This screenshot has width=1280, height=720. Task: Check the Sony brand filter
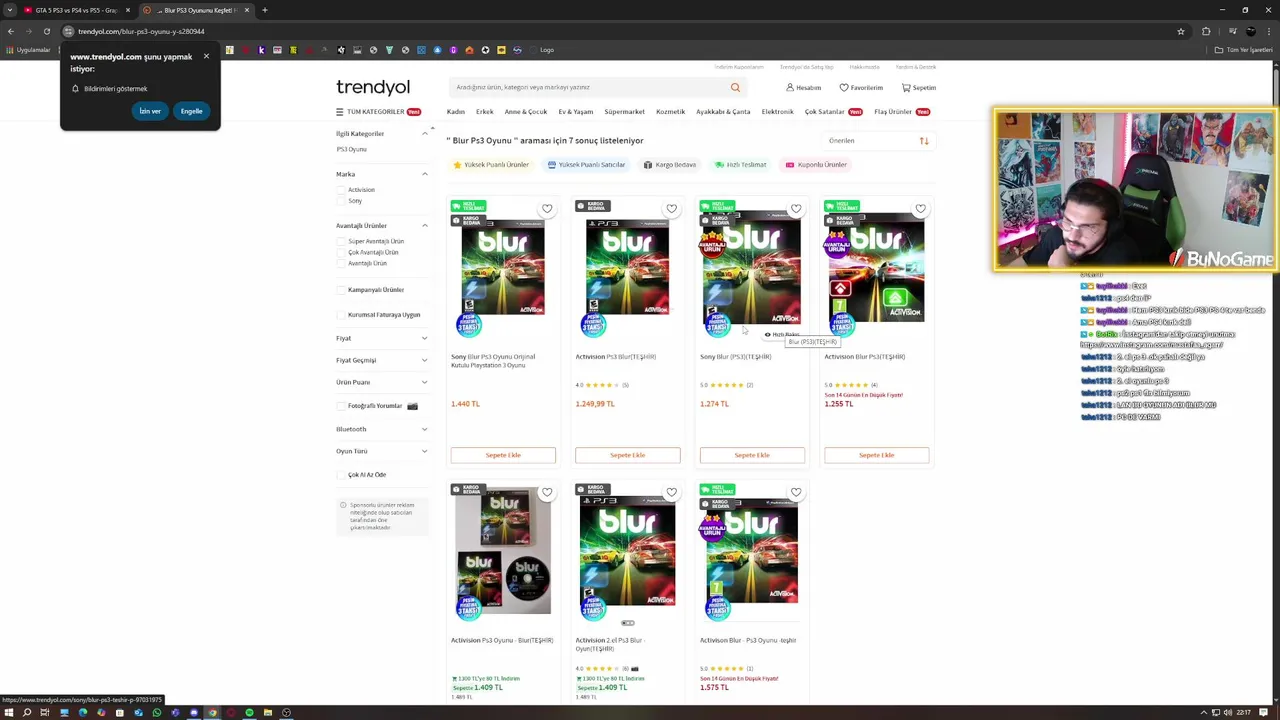341,201
